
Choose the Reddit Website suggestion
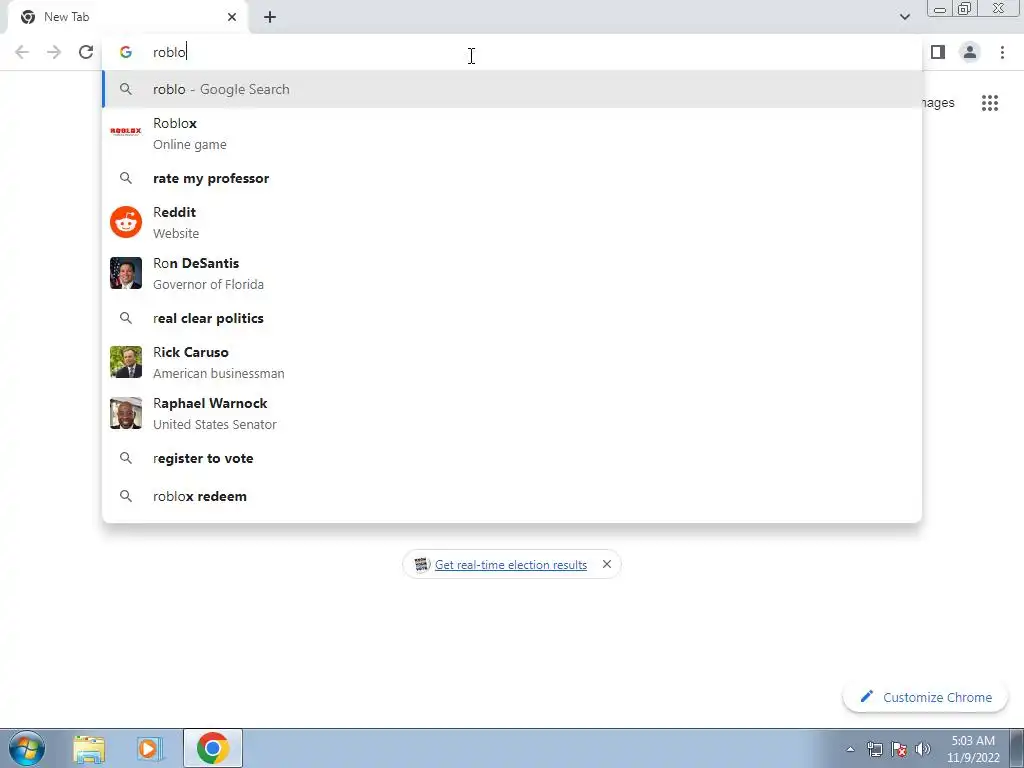point(512,223)
